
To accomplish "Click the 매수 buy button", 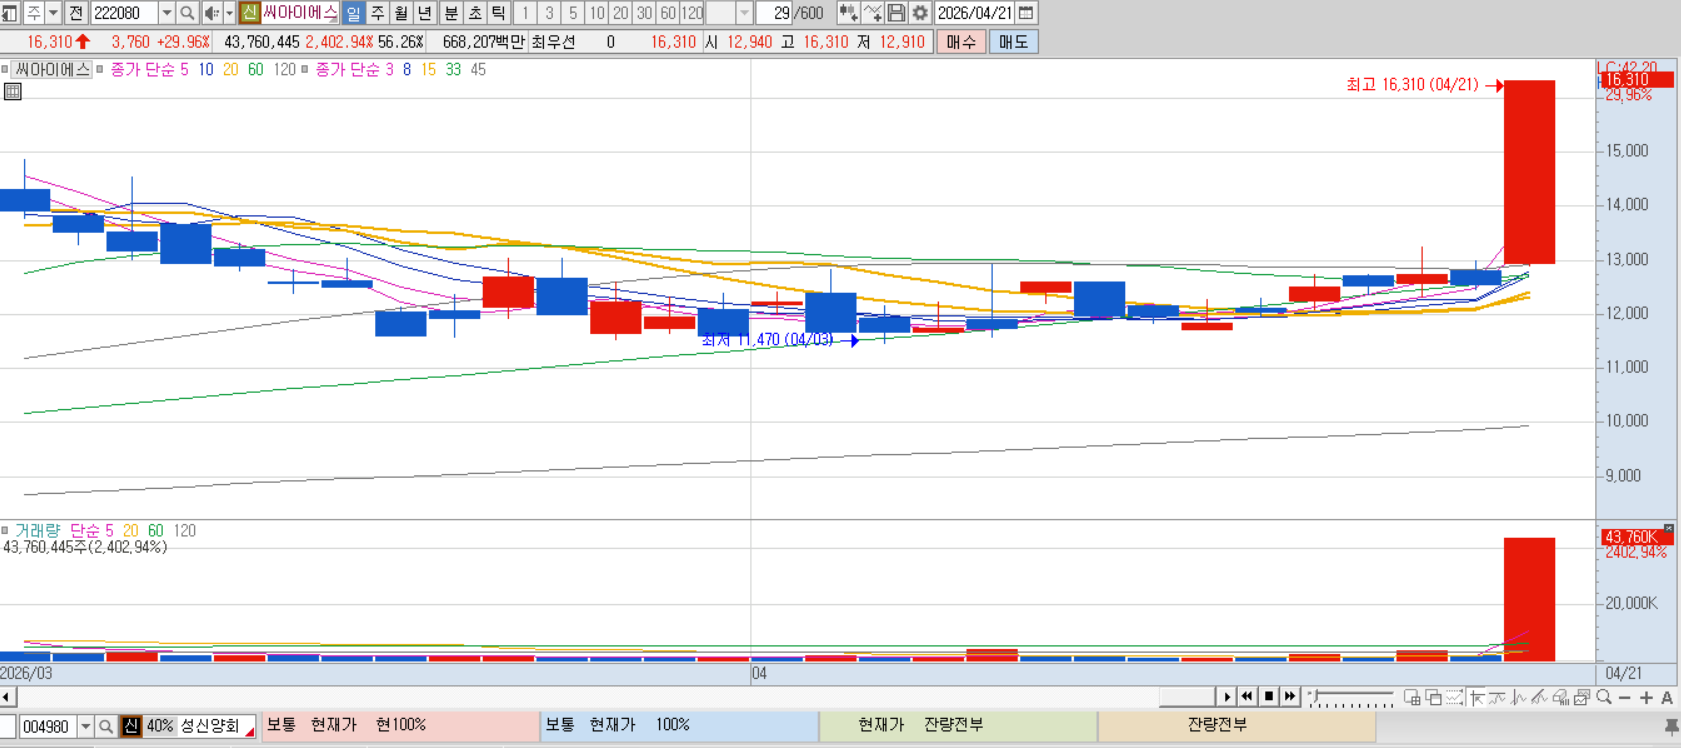I will [961, 42].
